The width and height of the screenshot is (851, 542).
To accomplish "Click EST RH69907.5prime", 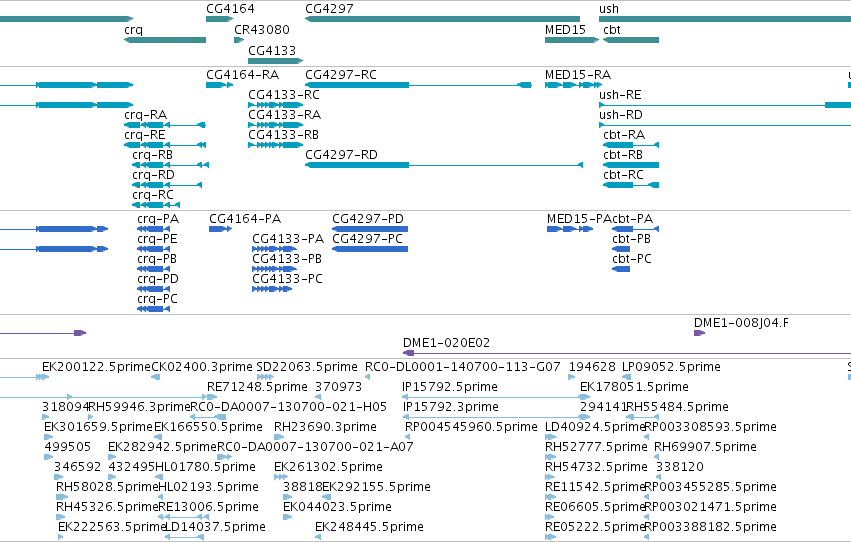I will (x=705, y=447).
